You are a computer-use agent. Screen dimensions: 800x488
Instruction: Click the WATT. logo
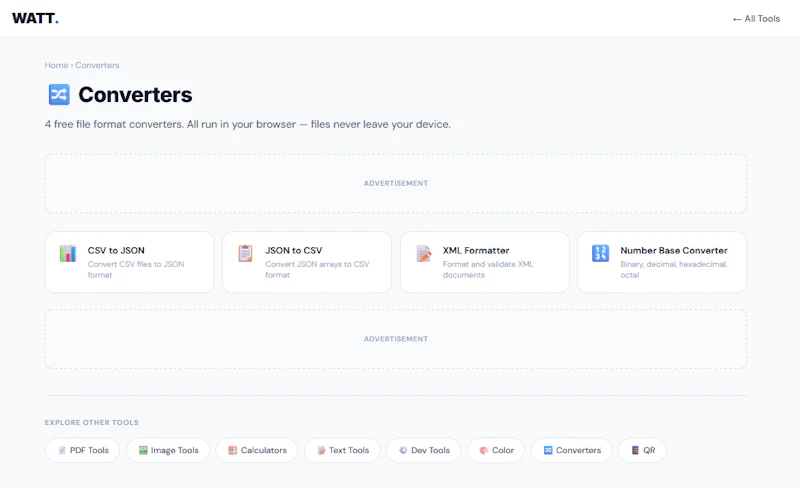(35, 18)
